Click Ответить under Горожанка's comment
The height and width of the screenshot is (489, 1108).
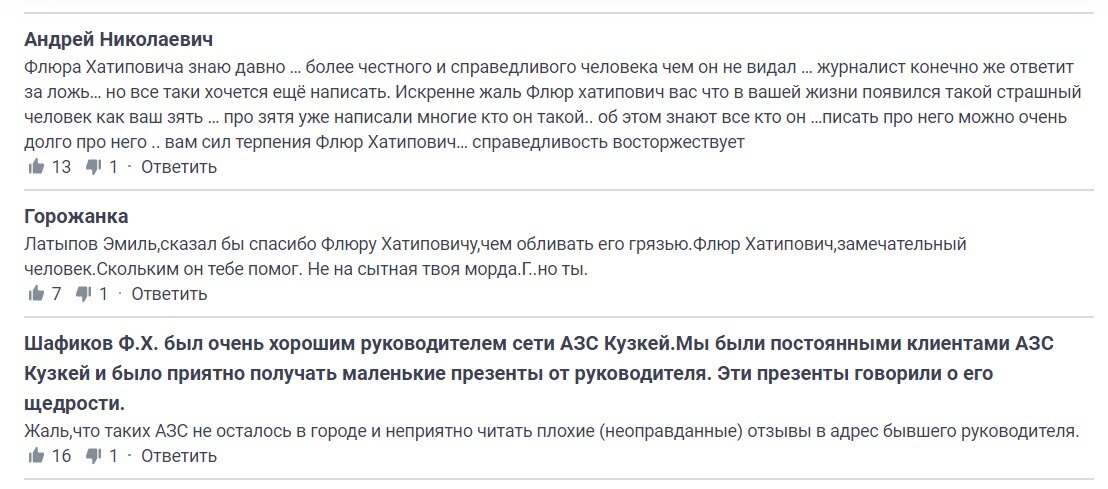(169, 293)
